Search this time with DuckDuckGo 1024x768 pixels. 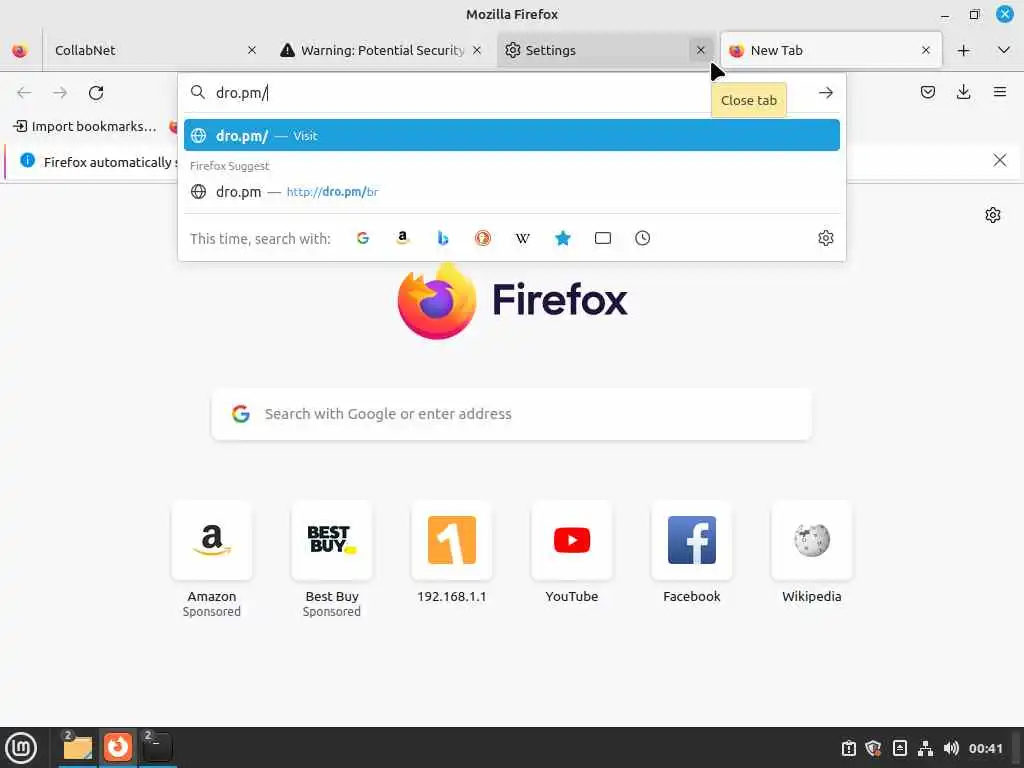pyautogui.click(x=483, y=238)
